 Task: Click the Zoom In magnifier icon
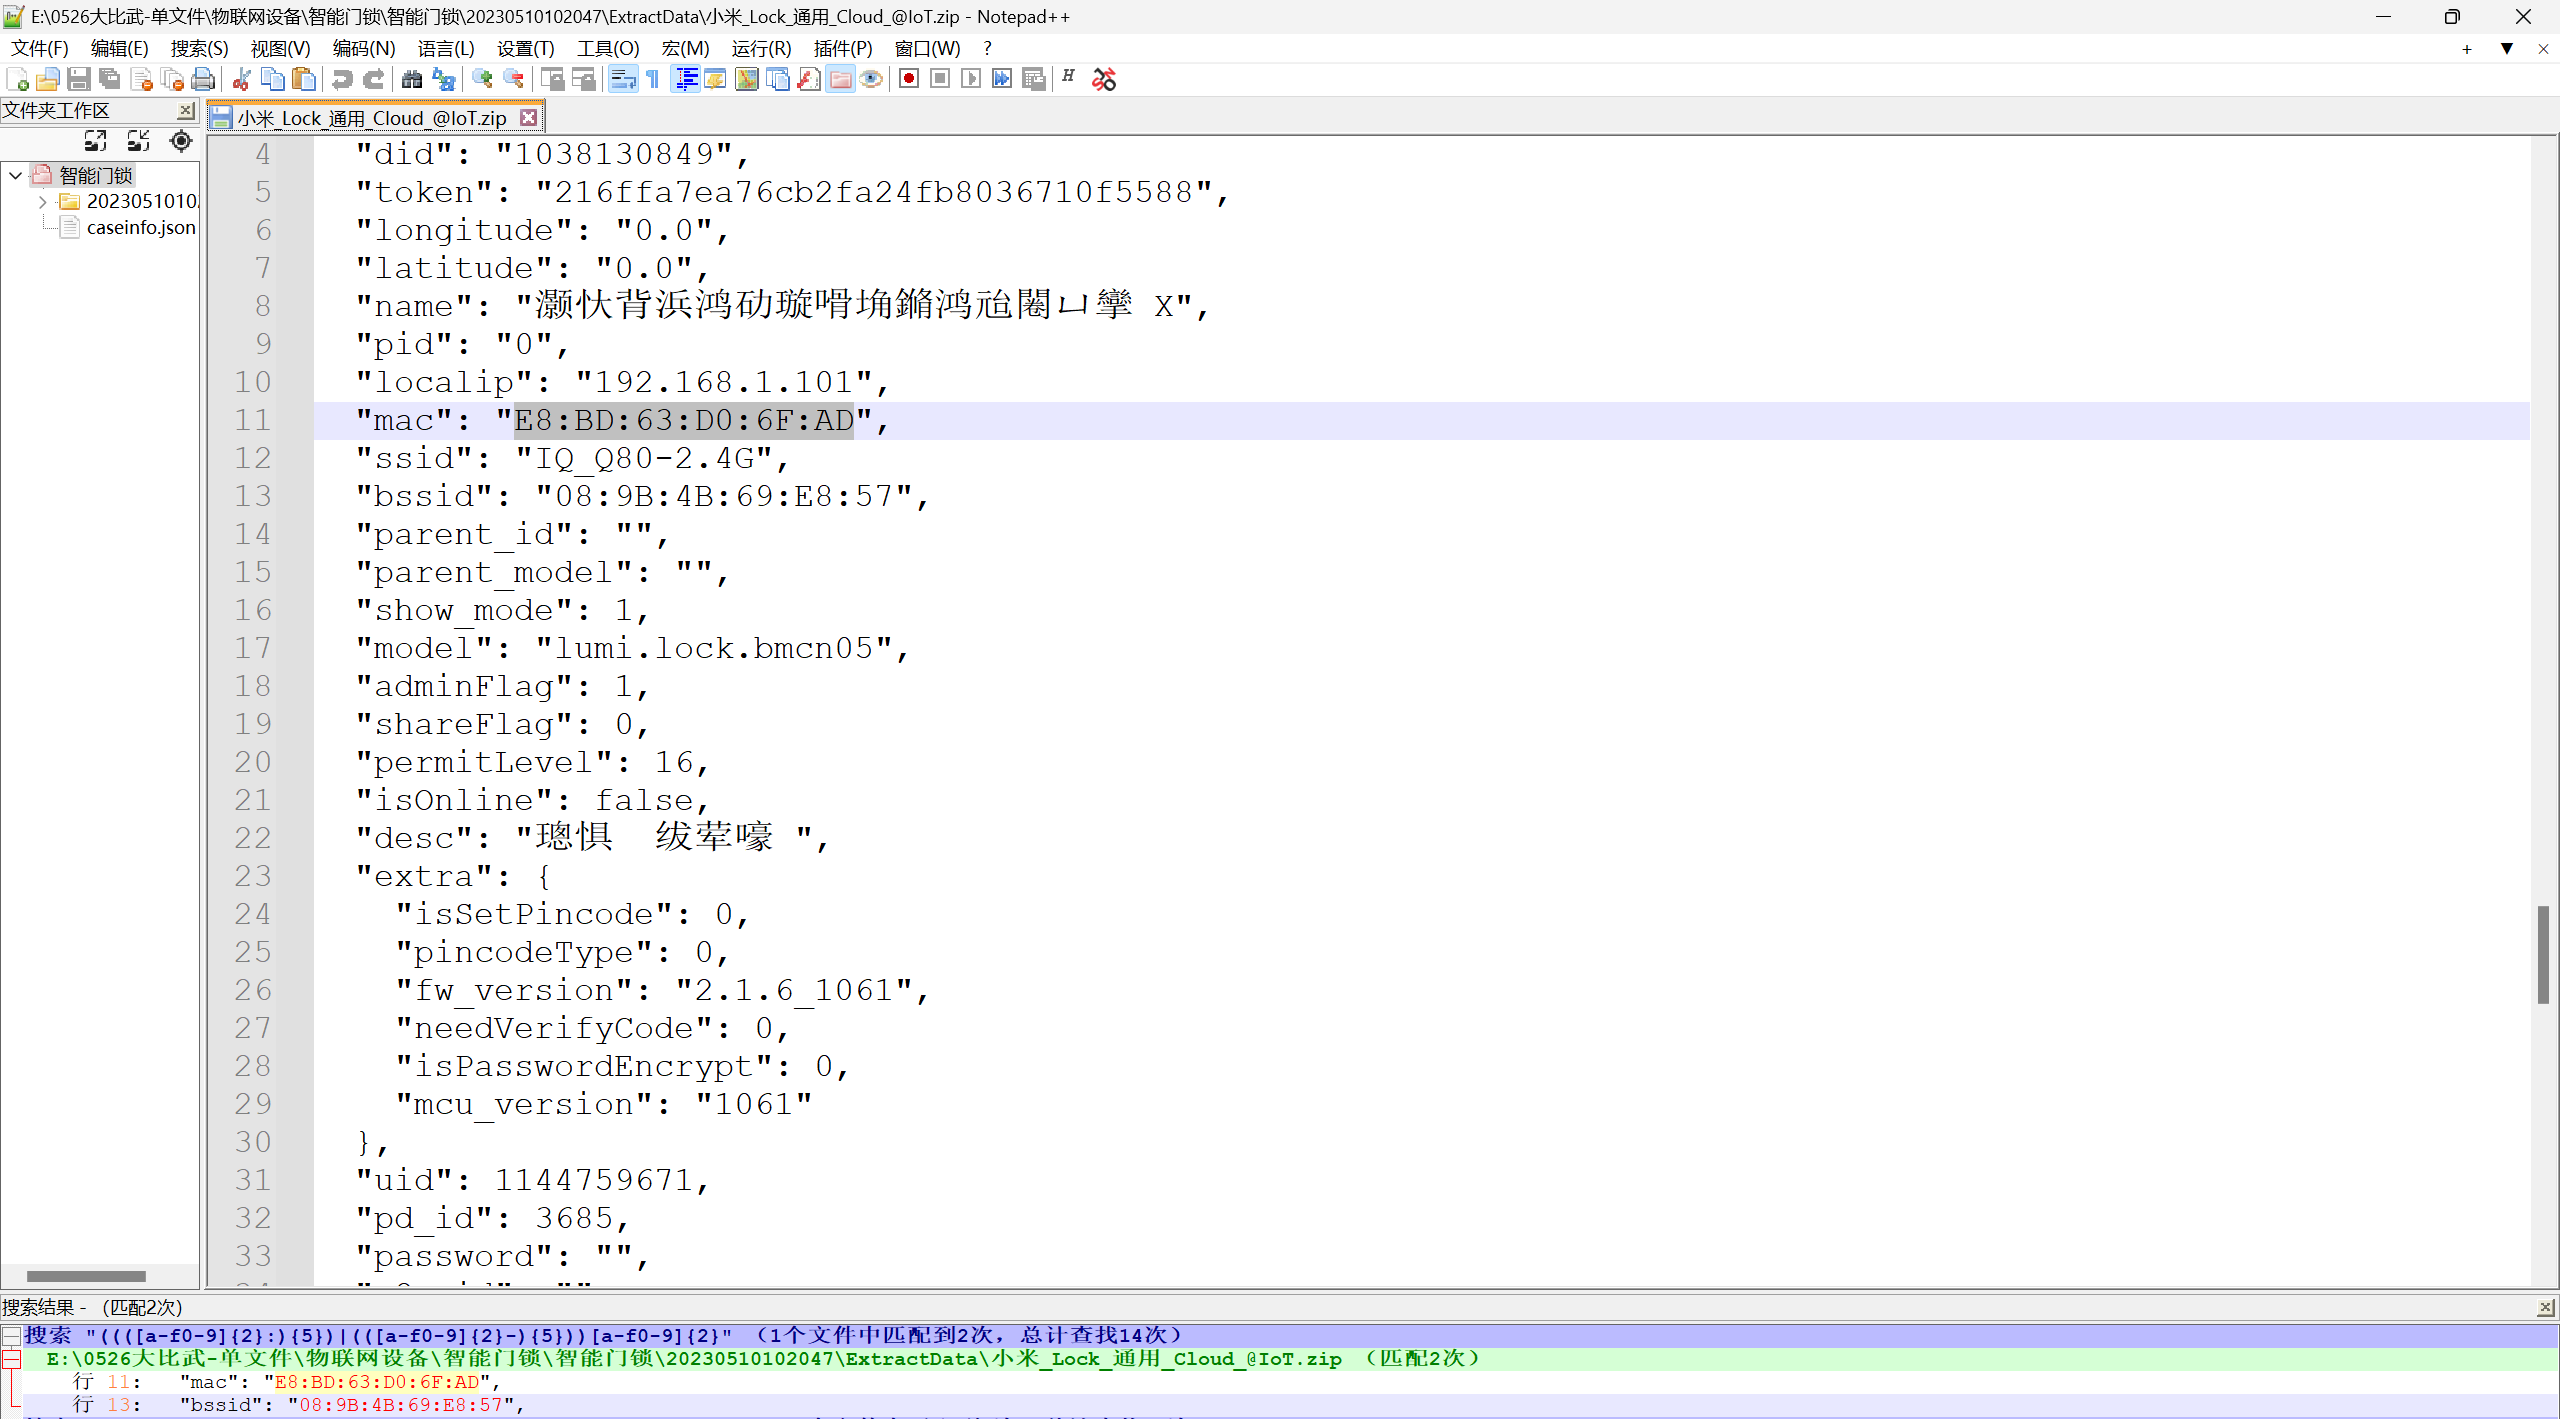[x=482, y=79]
